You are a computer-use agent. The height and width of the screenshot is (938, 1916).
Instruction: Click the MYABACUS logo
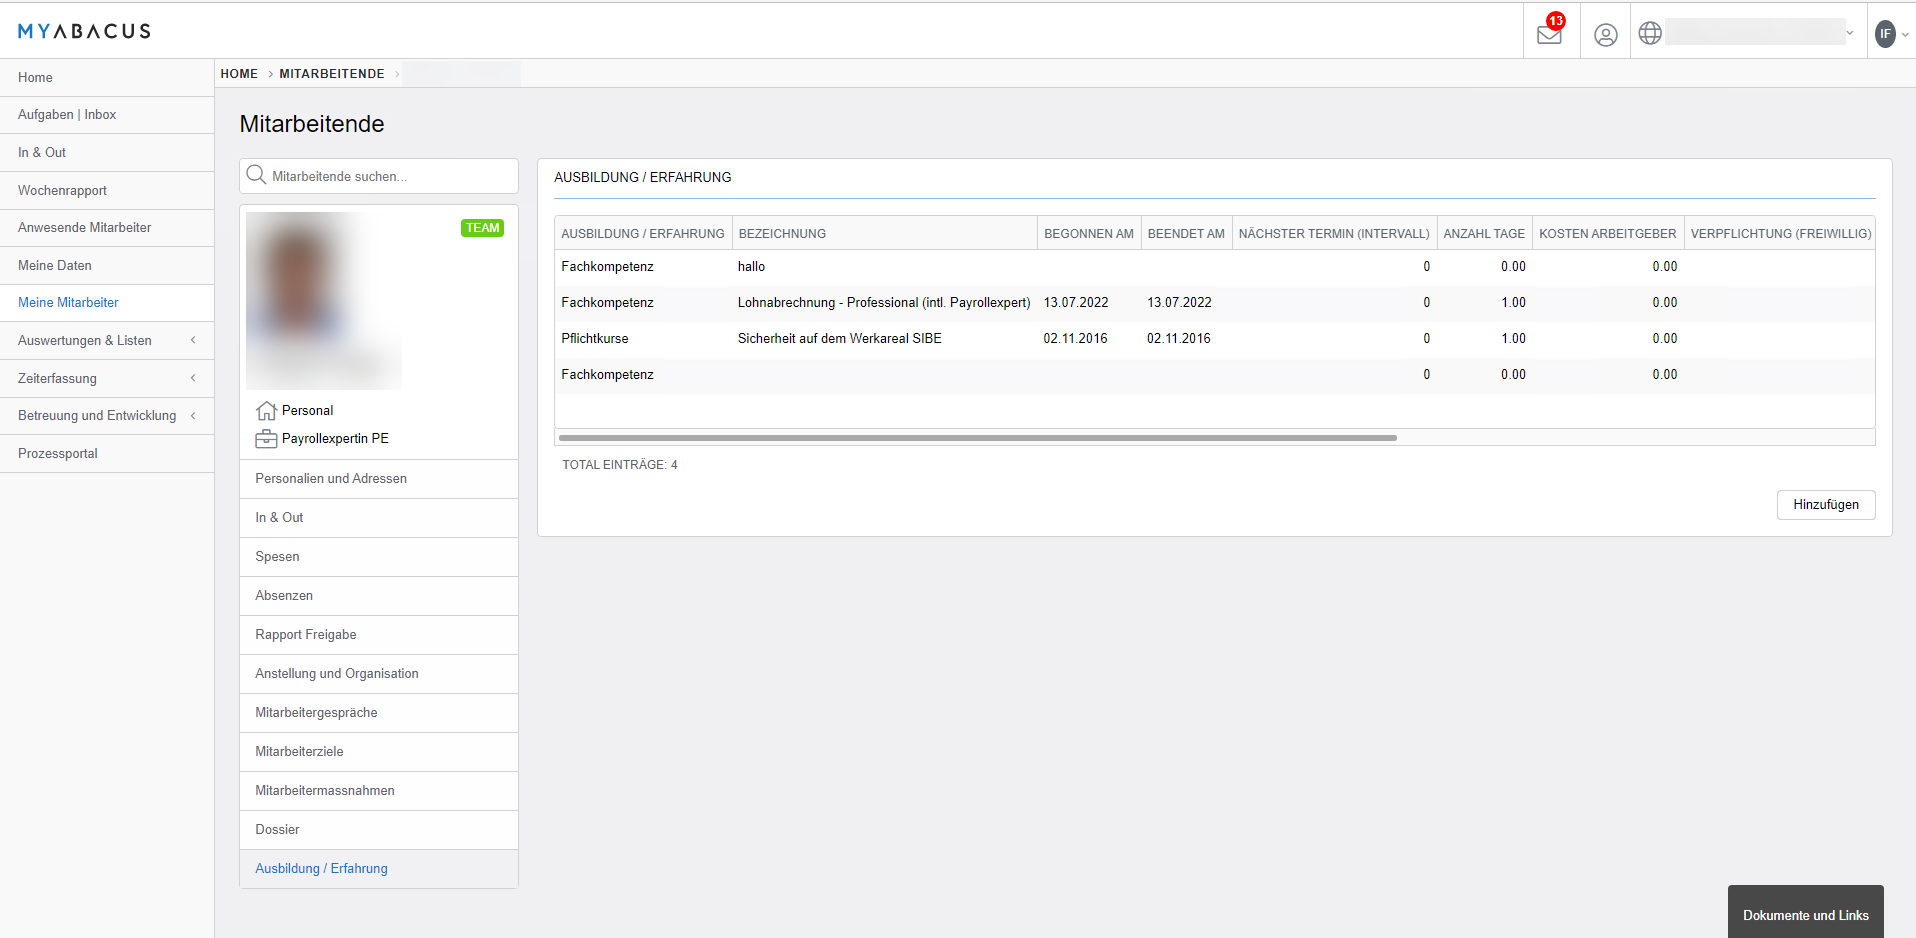(x=84, y=31)
